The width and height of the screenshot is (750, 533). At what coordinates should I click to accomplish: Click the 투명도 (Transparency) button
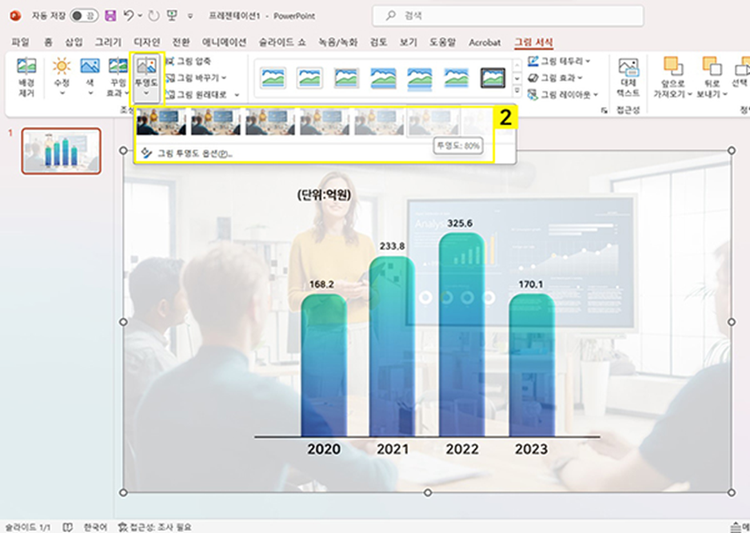146,78
